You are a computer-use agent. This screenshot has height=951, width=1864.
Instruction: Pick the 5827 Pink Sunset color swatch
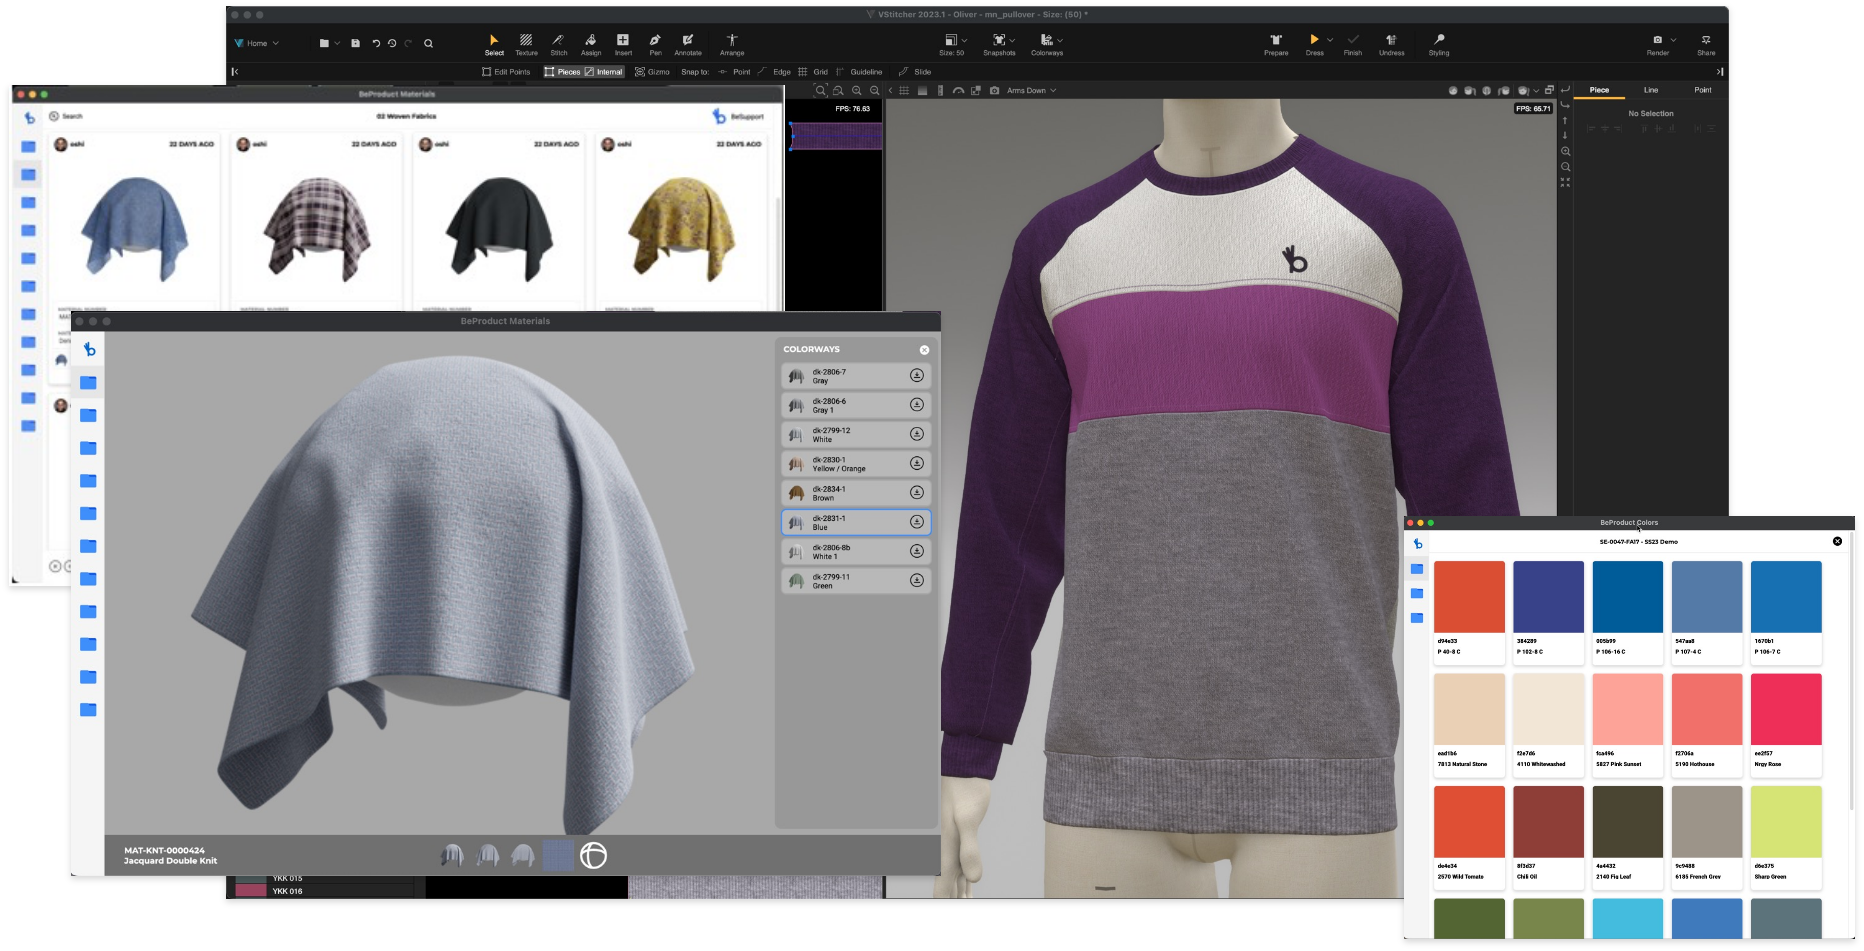tap(1627, 709)
